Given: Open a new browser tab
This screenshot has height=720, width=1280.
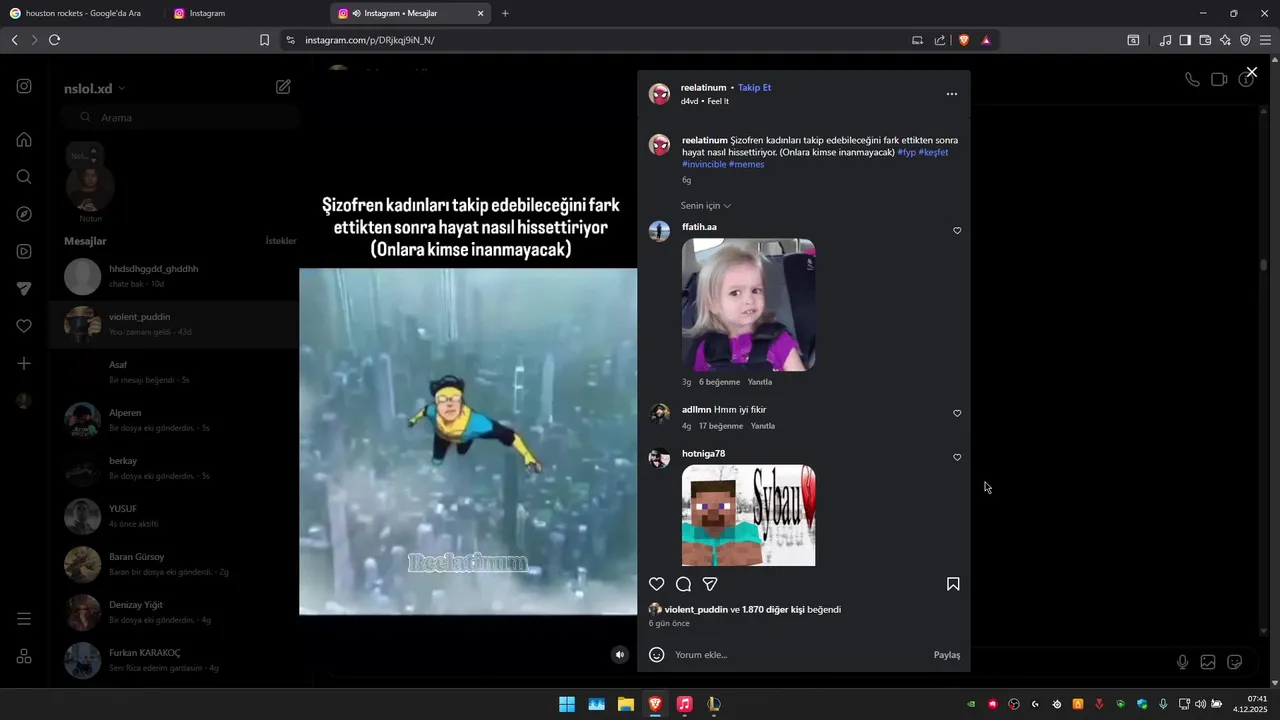Looking at the screenshot, I should (x=505, y=14).
